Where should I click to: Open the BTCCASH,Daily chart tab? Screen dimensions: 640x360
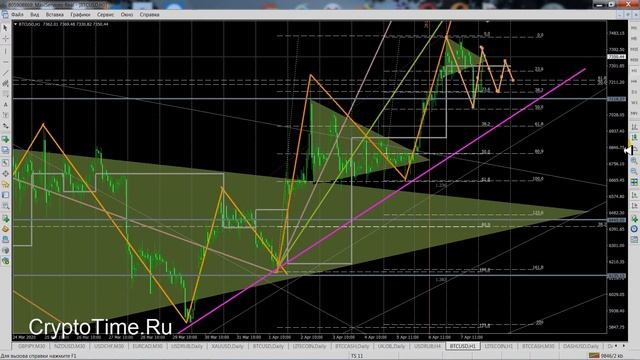[x=352, y=346]
